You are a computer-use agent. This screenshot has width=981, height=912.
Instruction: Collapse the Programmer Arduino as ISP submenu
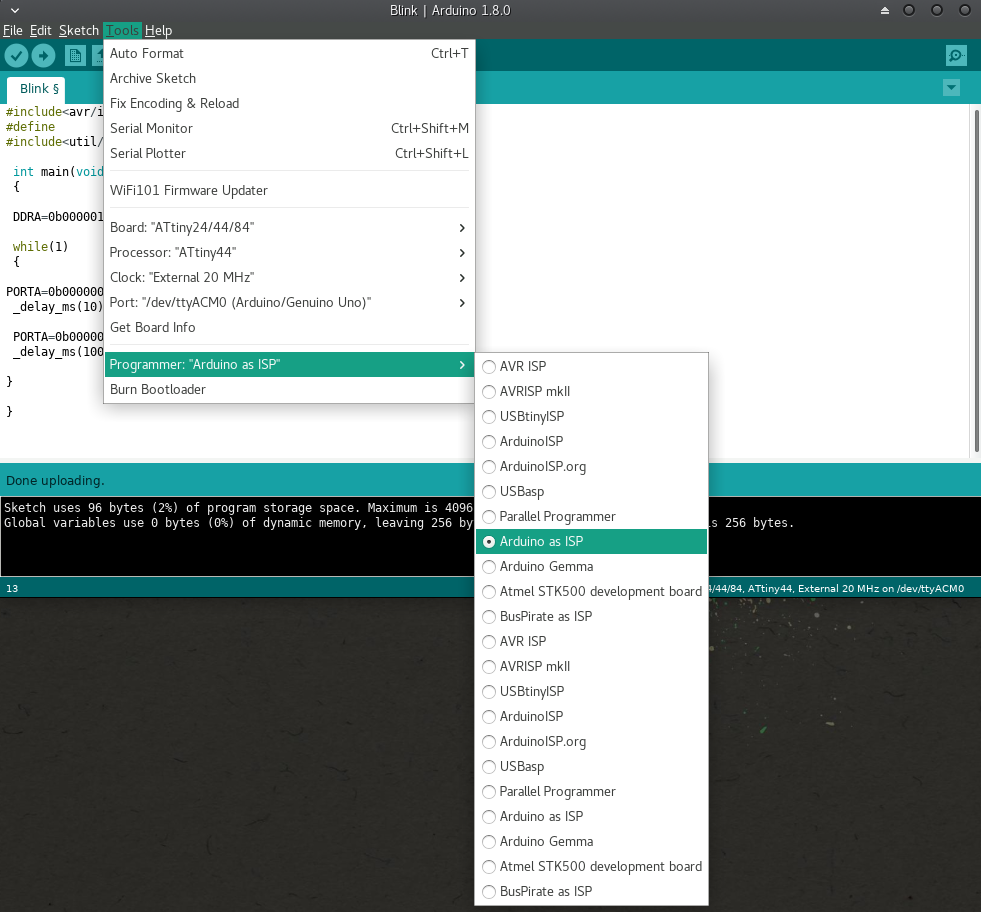pyautogui.click(x=289, y=364)
